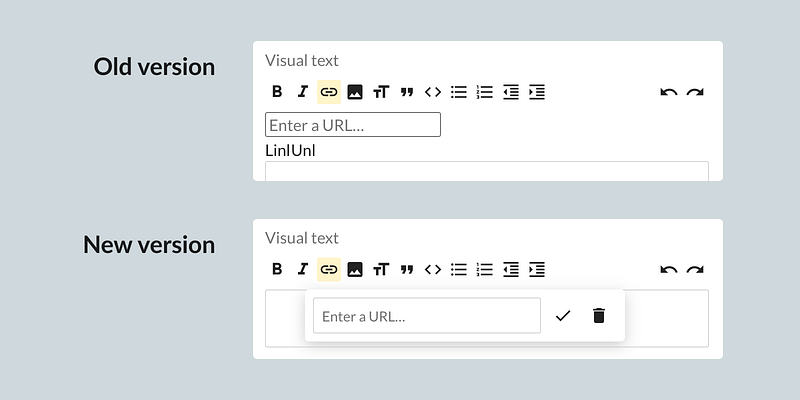Toggle bold in the new version toolbar

coord(277,269)
